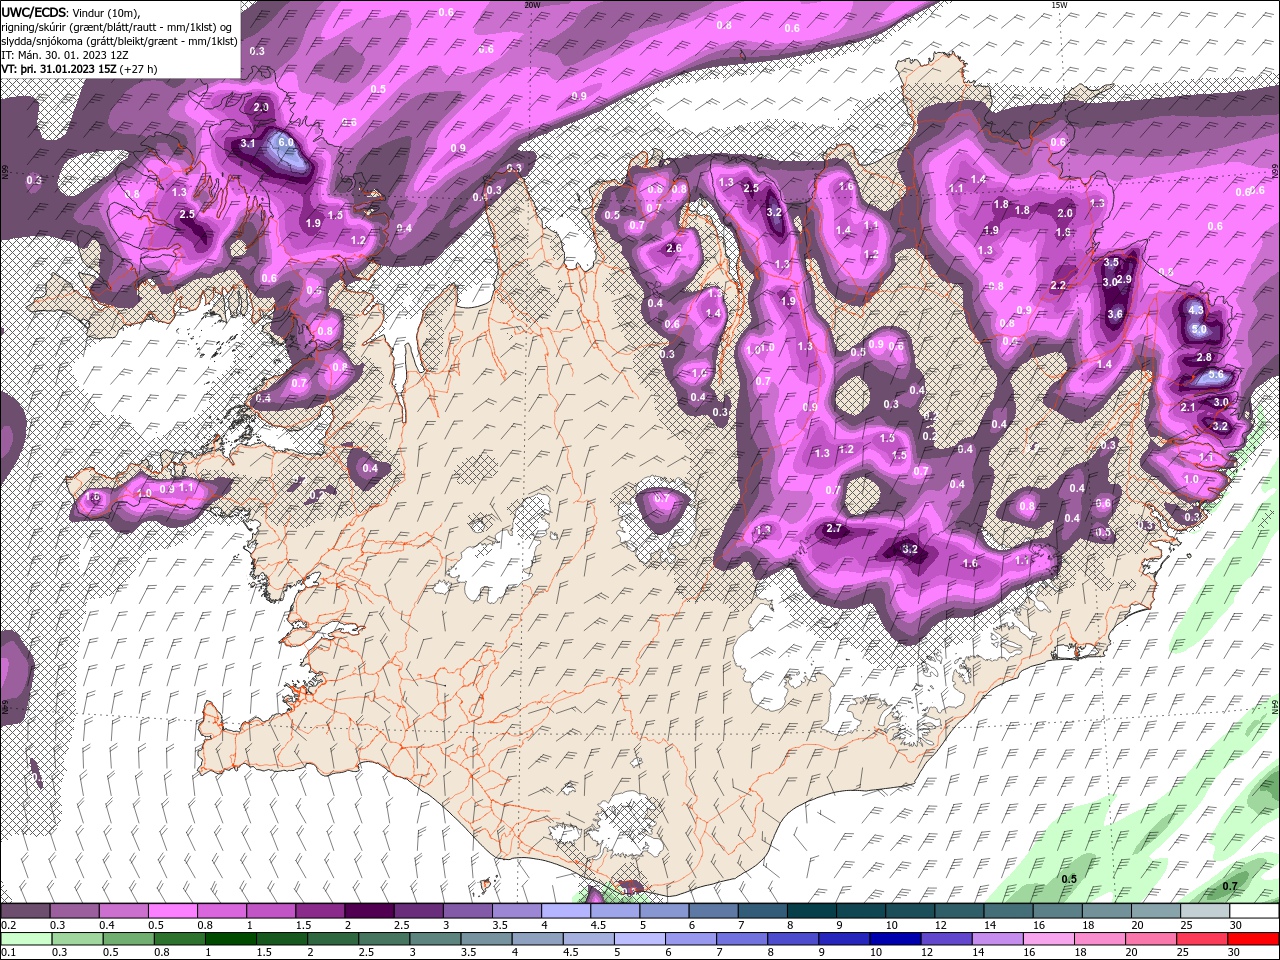The width and height of the screenshot is (1280, 960).
Task: Select the top-row legend swatch starting at 0.2
Action: (x=25, y=911)
